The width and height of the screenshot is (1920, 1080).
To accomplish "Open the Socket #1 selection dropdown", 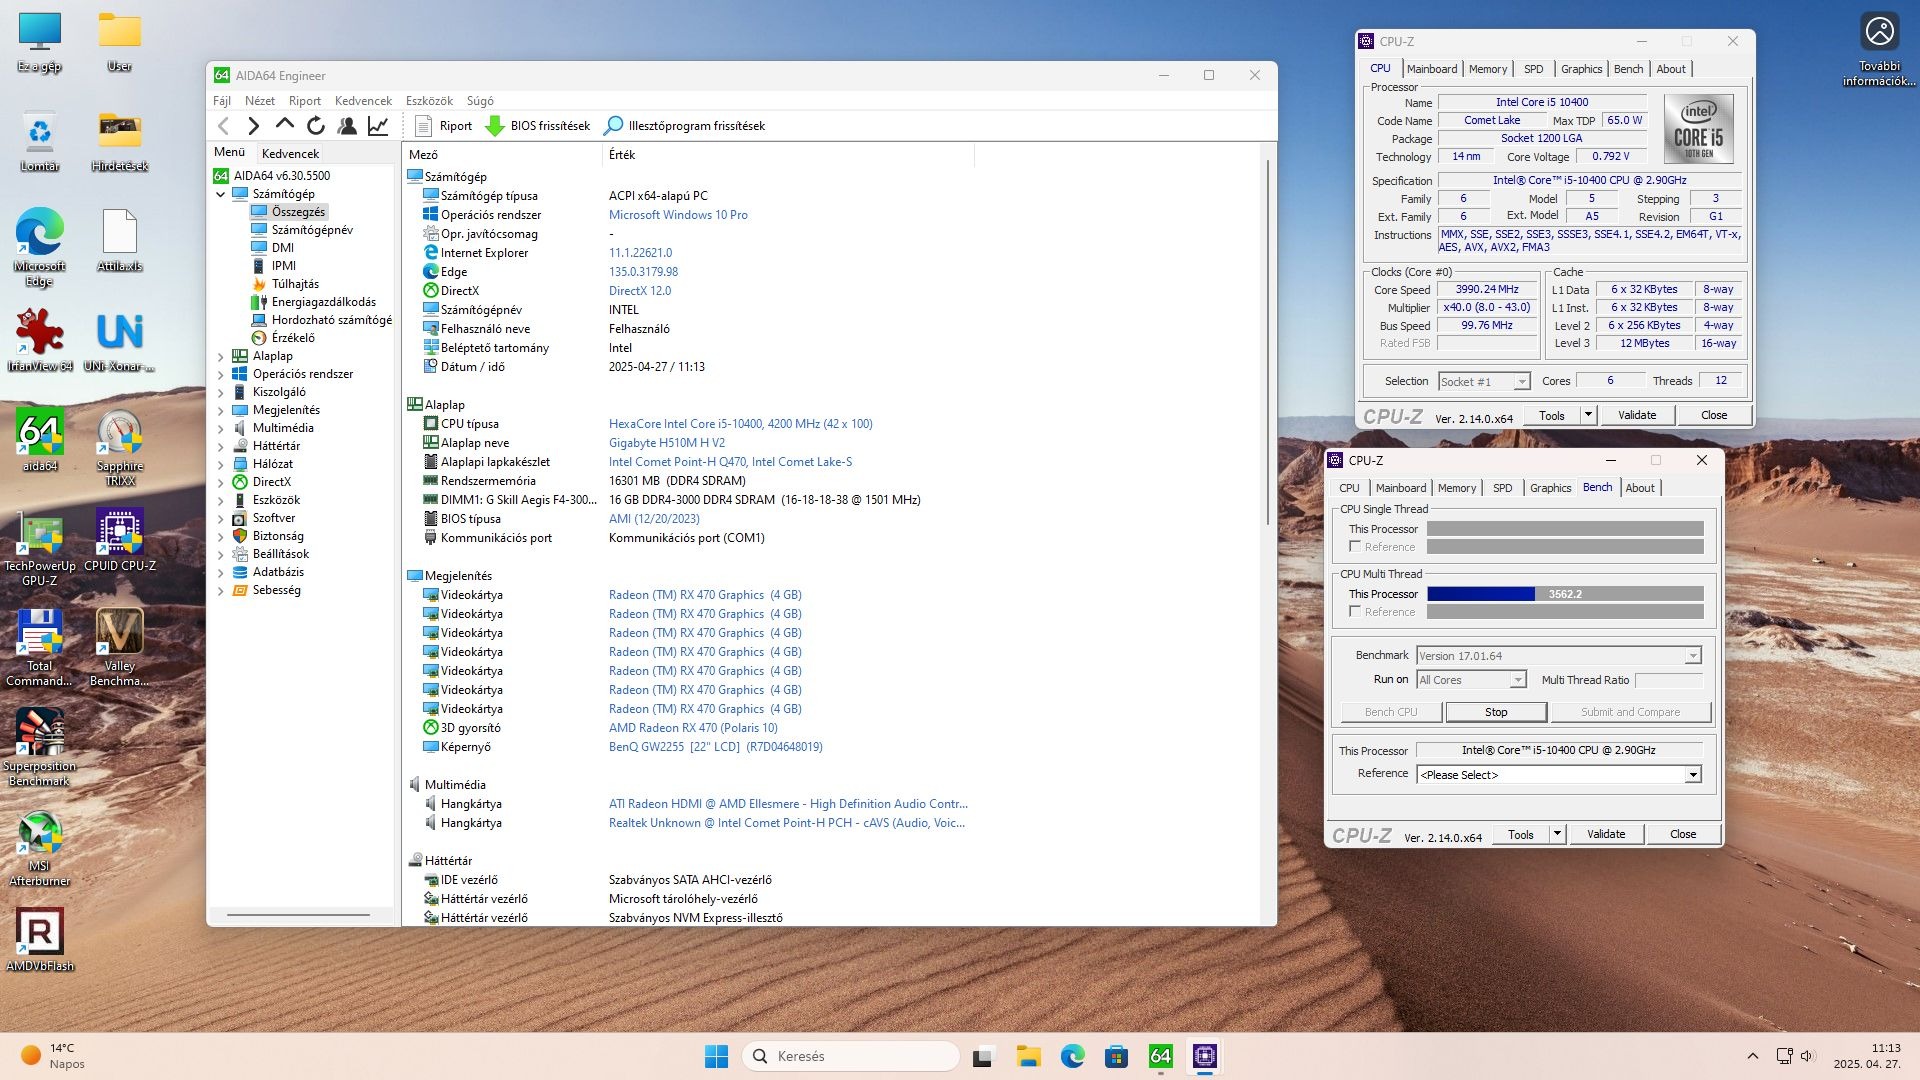I will pos(1521,382).
